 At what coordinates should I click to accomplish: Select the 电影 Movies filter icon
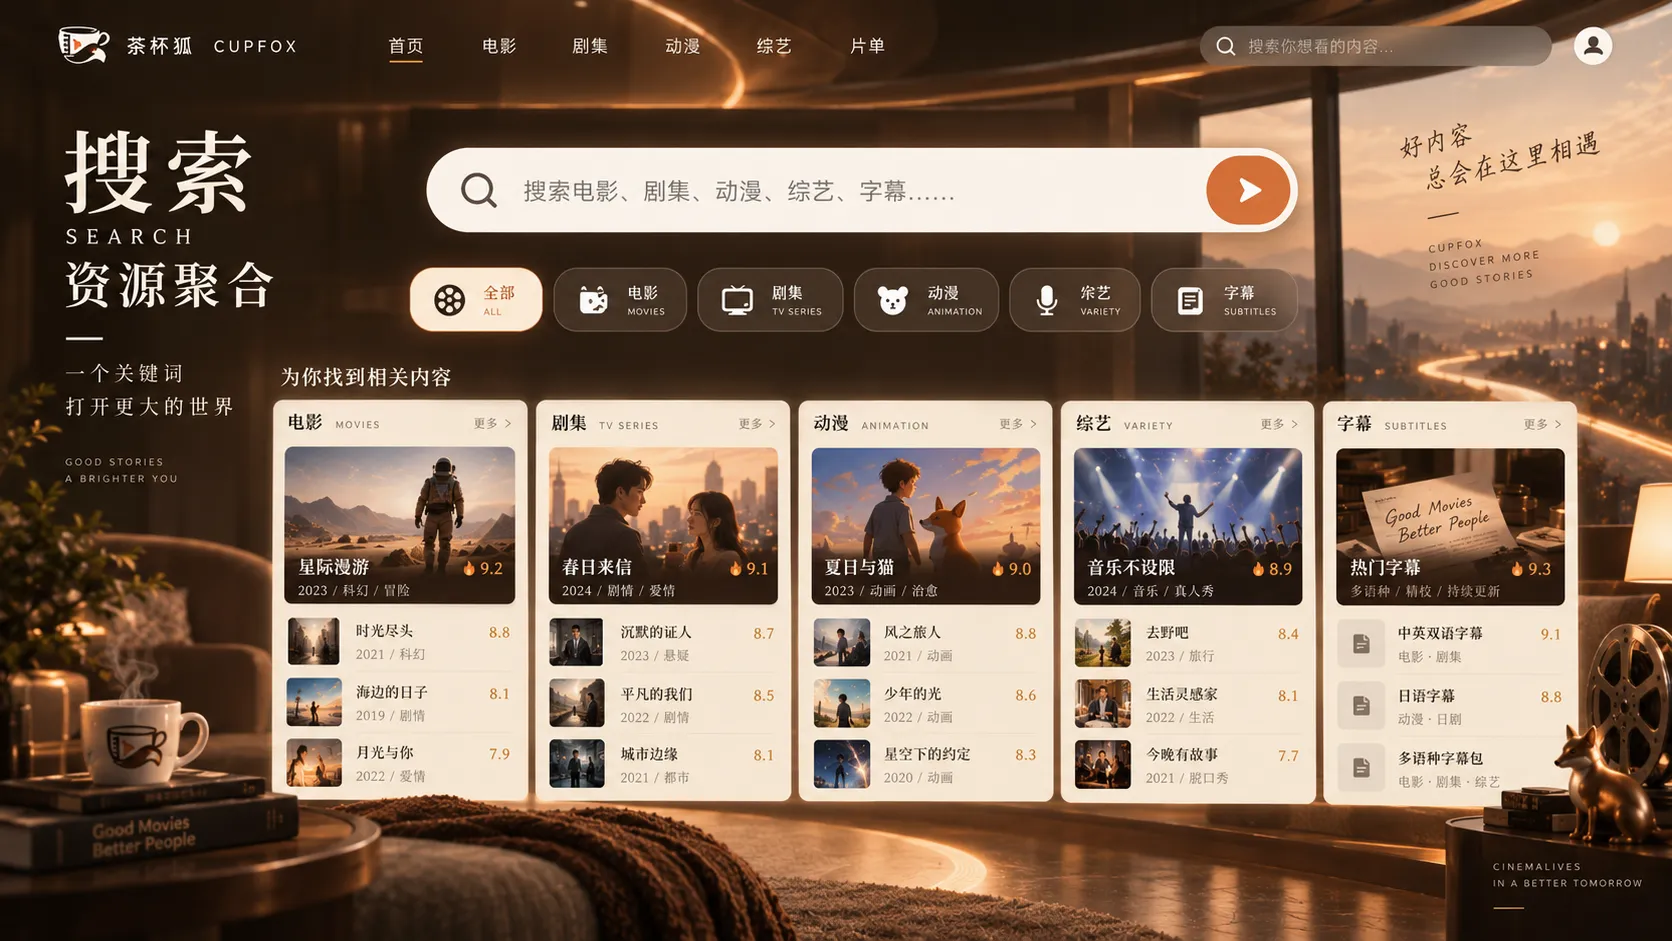(593, 300)
